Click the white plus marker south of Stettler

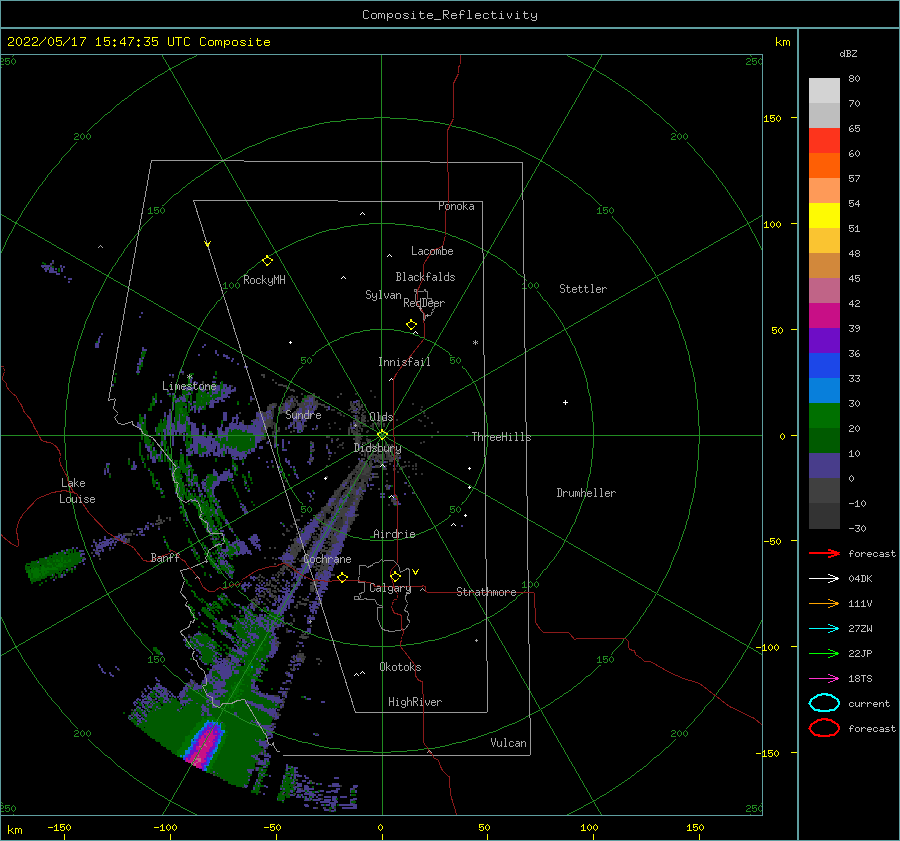(x=565, y=402)
